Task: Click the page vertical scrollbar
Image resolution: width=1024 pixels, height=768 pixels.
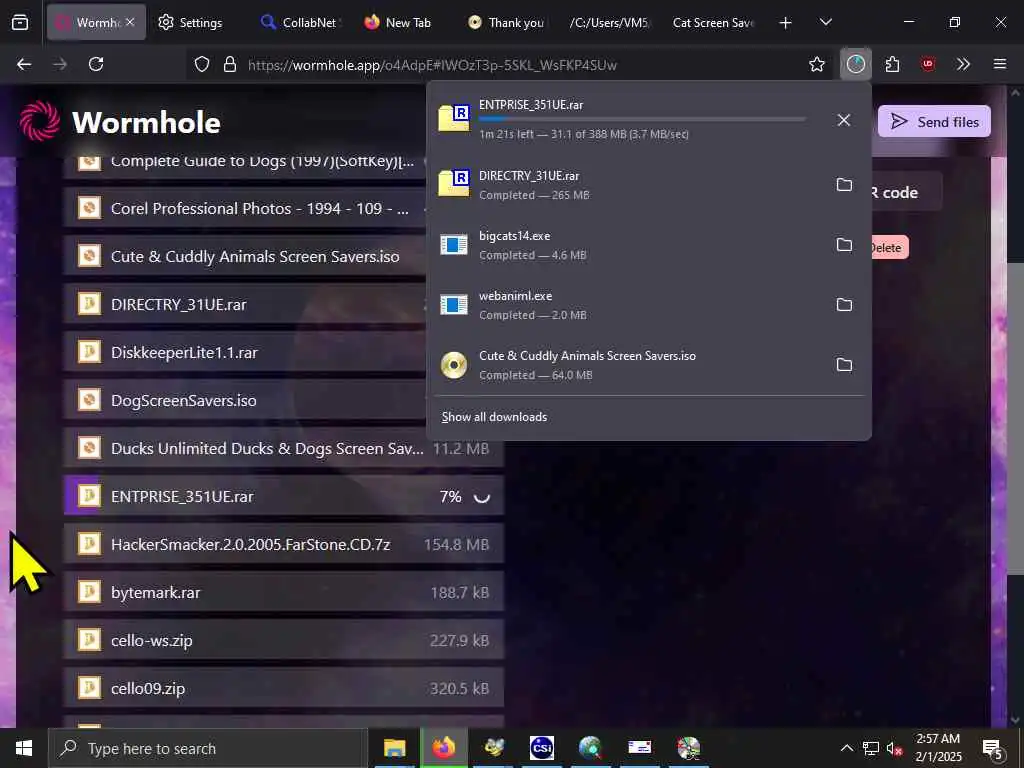Action: pos(1014,418)
